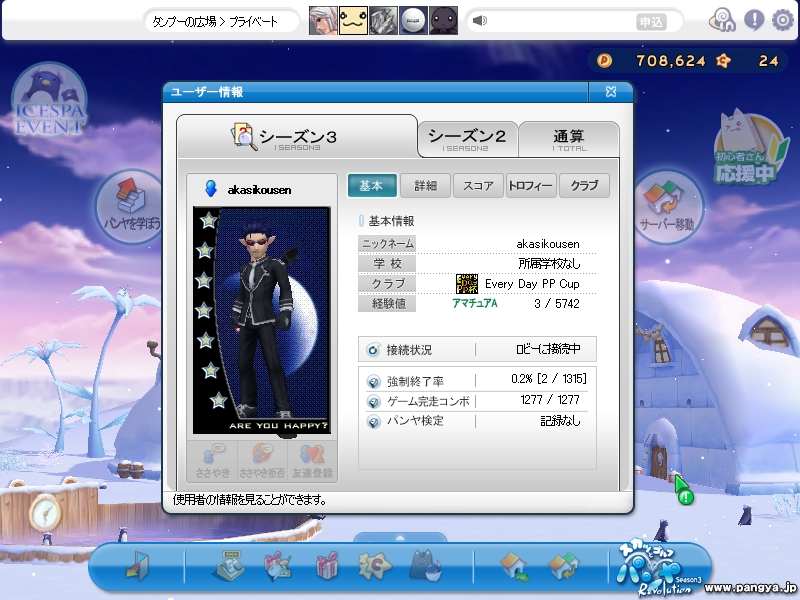Switch to the シーズン3 season tab
This screenshot has width=800, height=600.
tap(297, 137)
